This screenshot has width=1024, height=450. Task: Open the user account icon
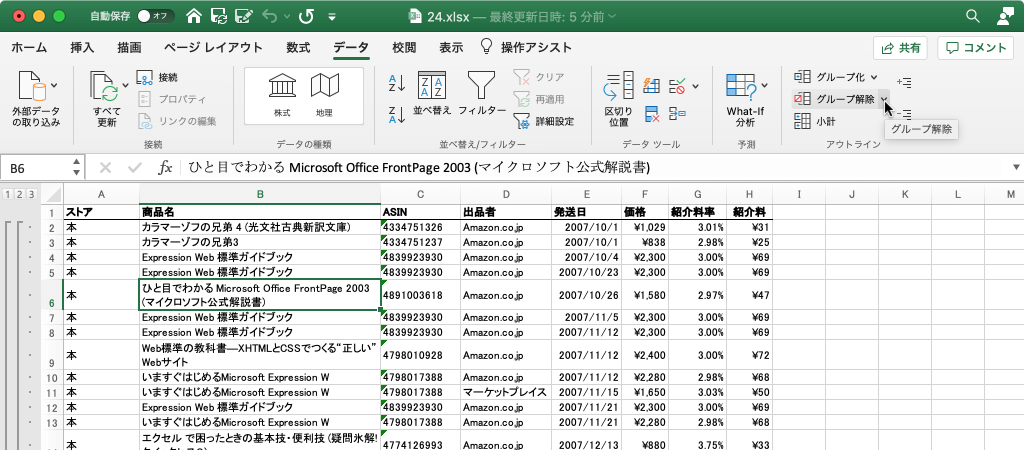[x=1006, y=16]
